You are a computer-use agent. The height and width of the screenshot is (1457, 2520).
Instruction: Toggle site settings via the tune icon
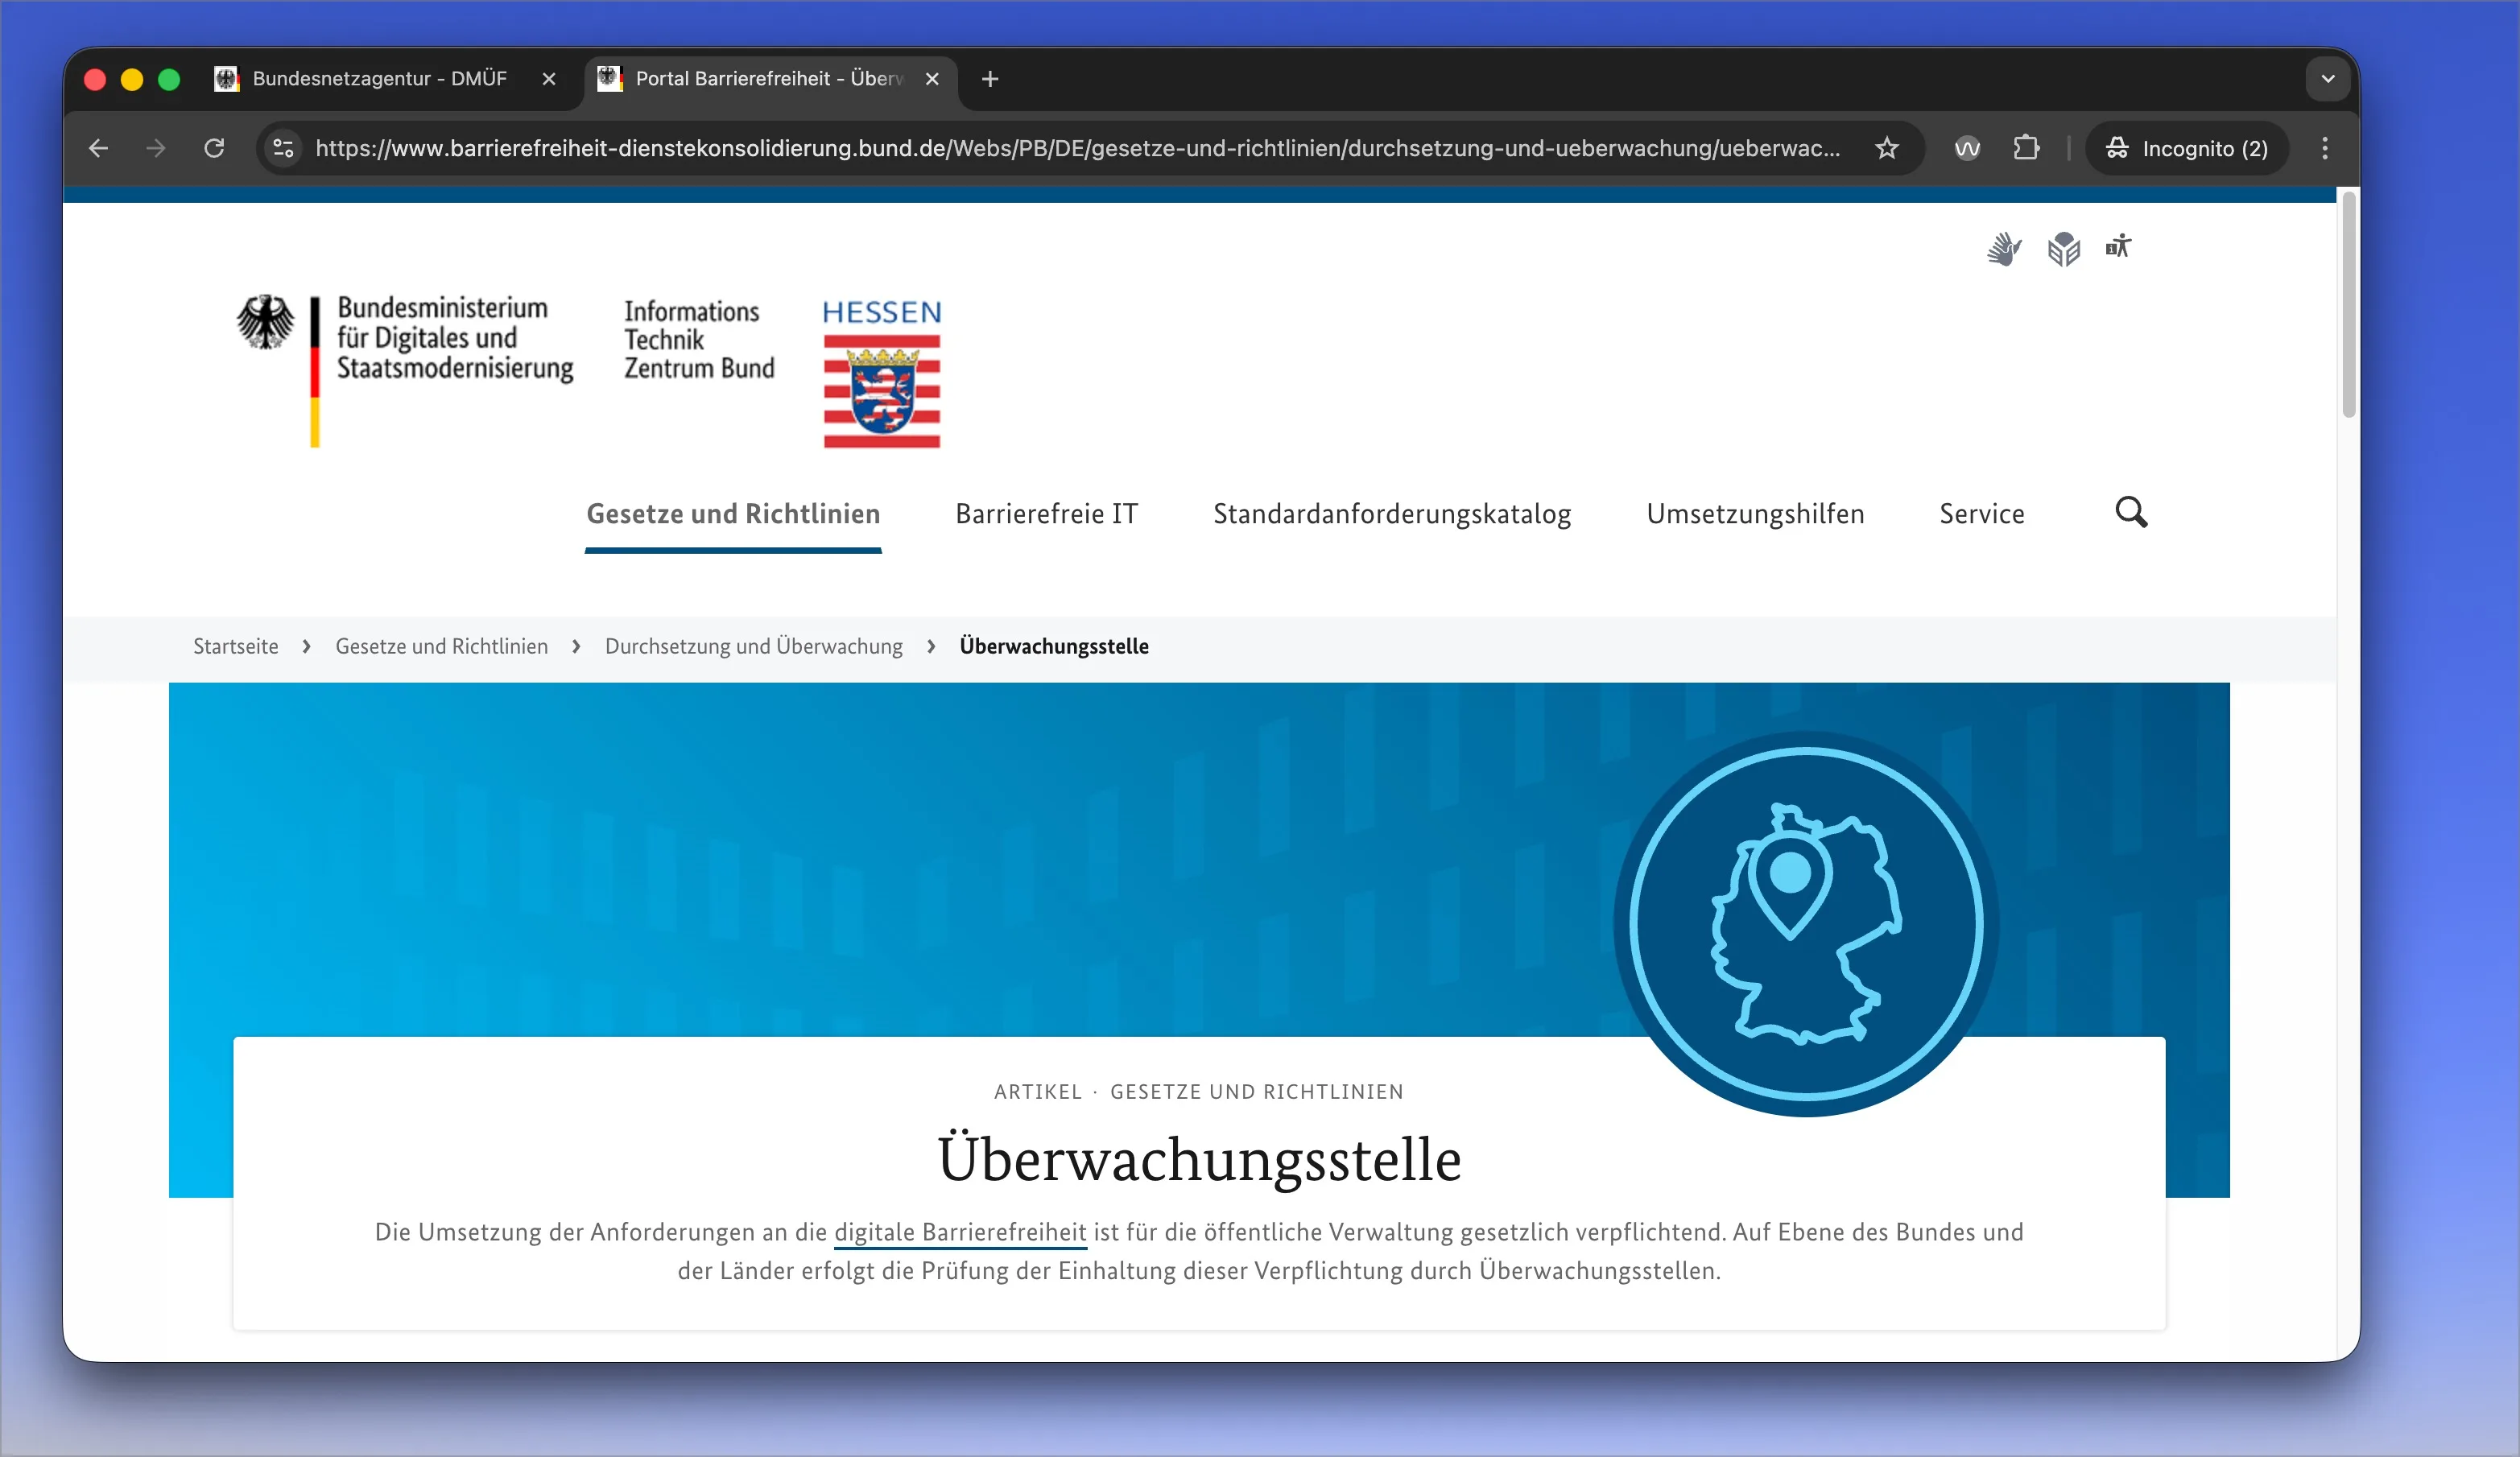[x=283, y=148]
